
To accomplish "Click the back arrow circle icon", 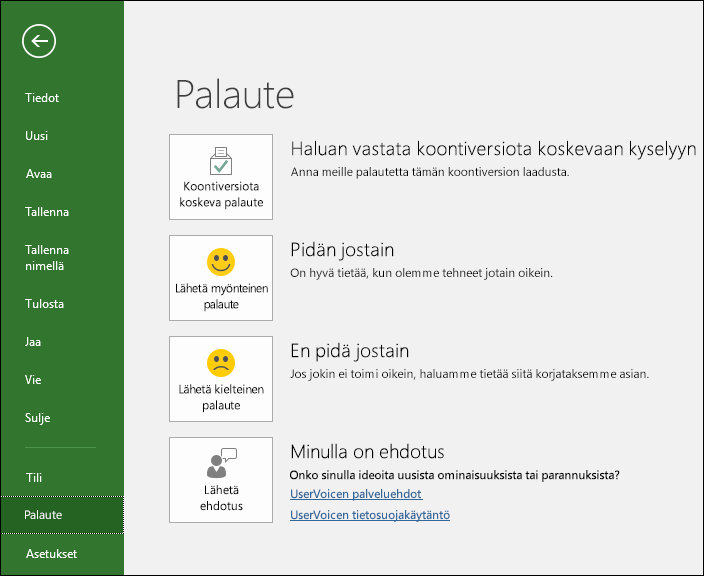I will pos(39,41).
